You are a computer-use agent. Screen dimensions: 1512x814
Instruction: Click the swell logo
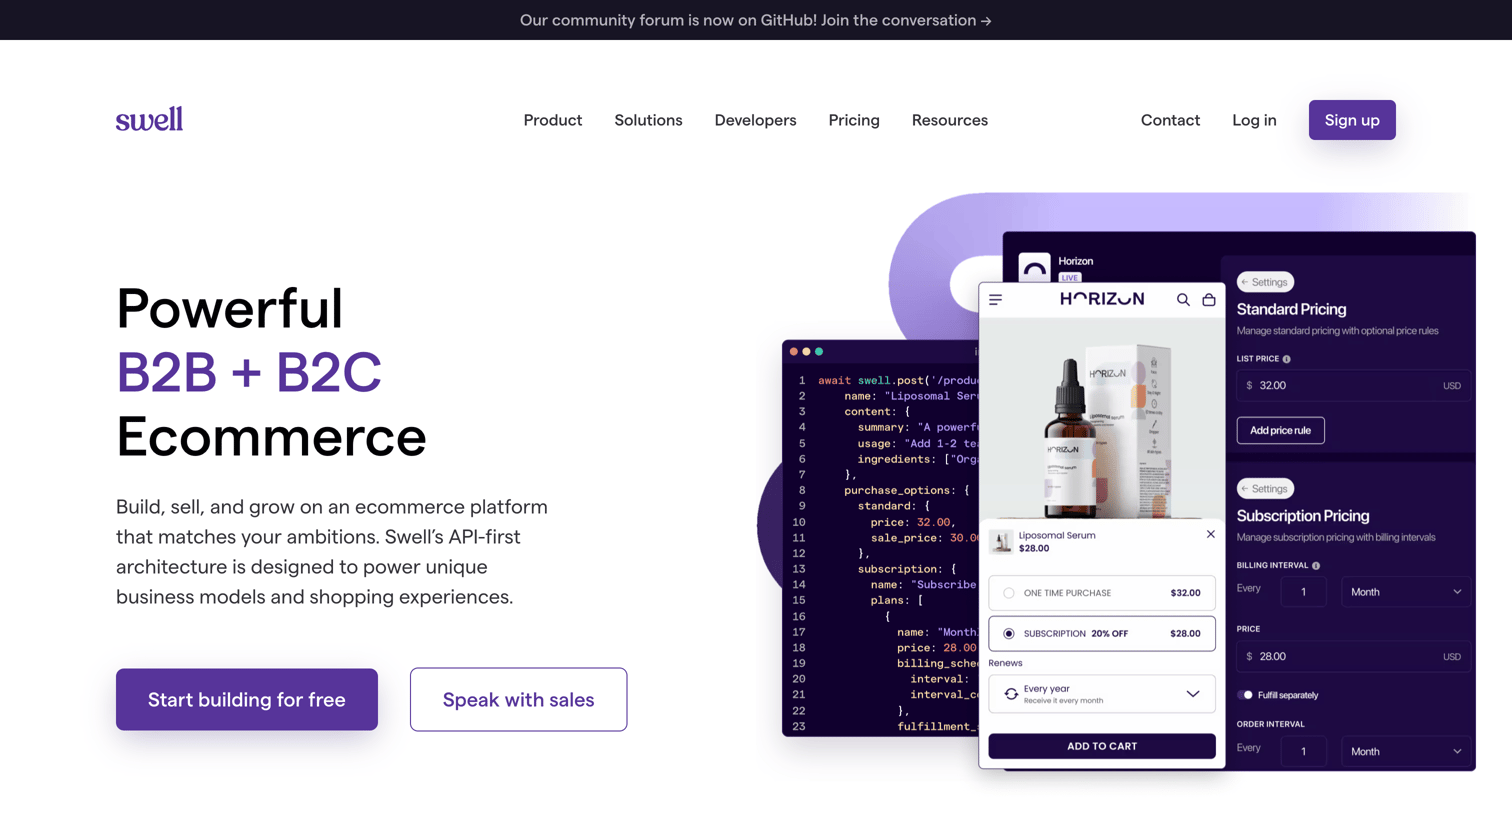[x=149, y=119]
